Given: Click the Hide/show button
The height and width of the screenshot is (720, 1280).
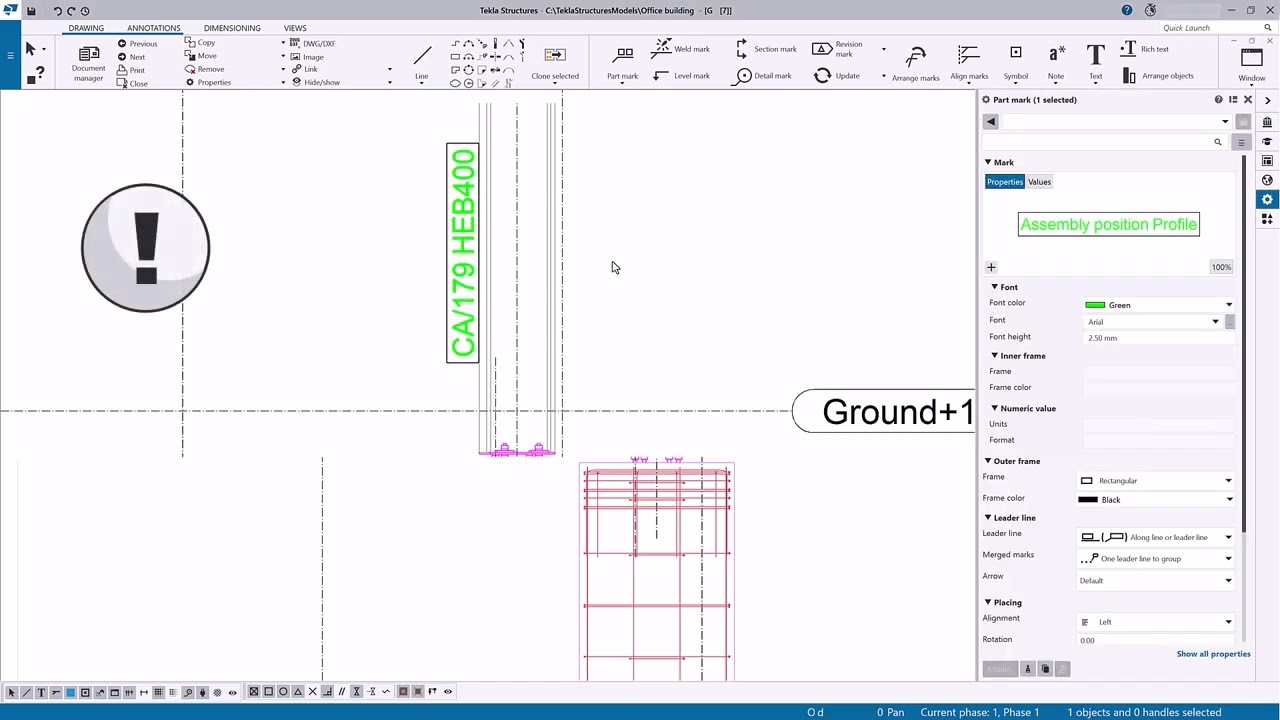Looking at the screenshot, I should click(315, 82).
